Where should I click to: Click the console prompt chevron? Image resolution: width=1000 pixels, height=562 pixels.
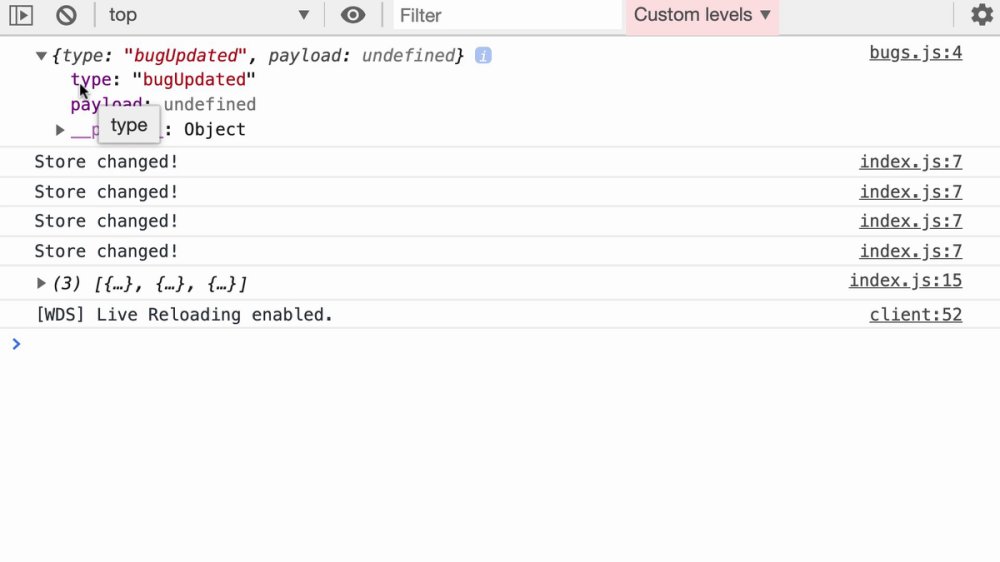click(17, 344)
